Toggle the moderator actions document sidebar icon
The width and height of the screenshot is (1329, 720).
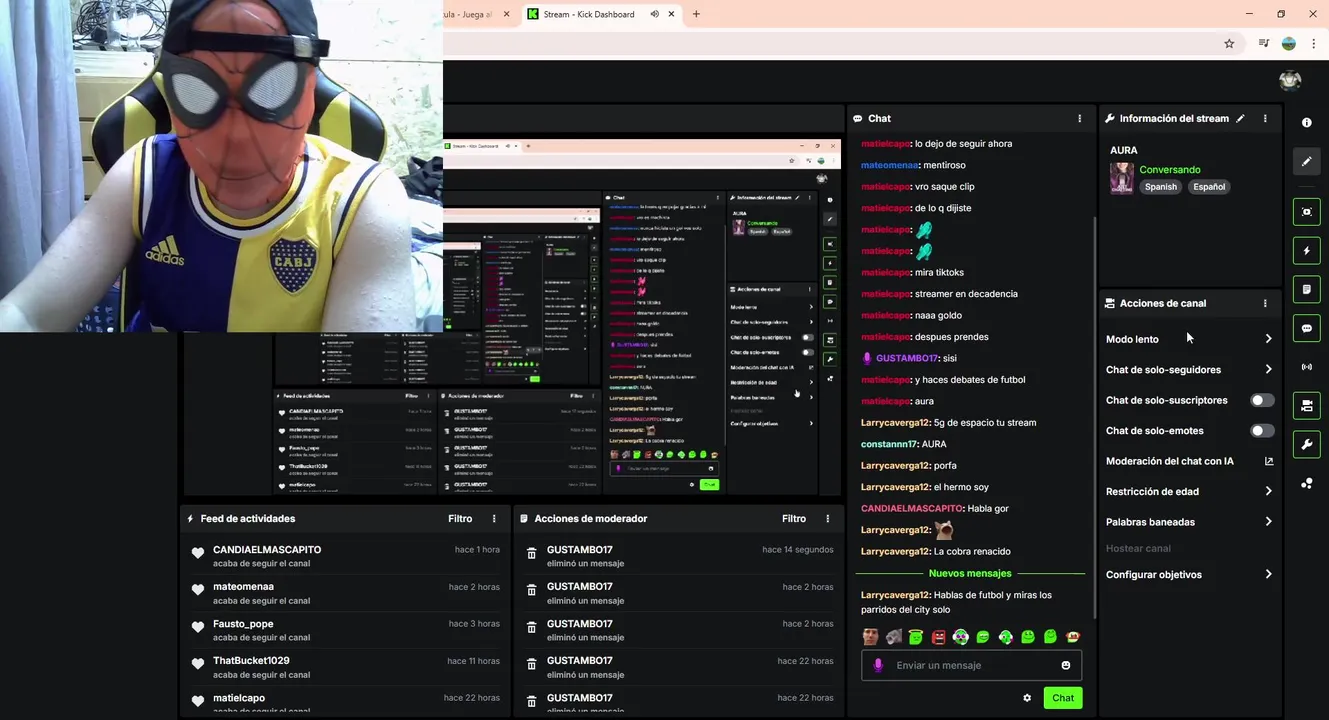[x=1306, y=290]
